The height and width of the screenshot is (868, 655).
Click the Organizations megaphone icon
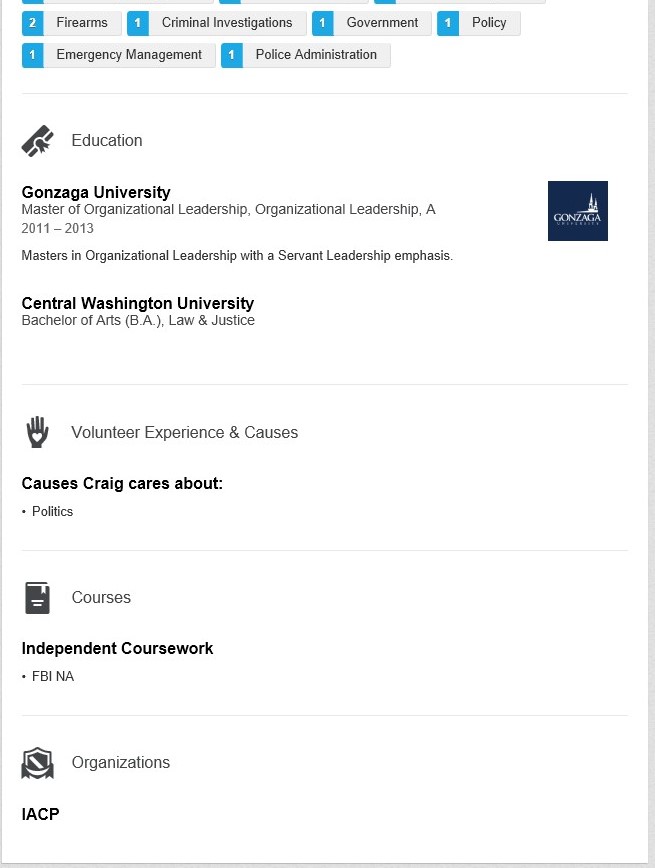[37, 763]
